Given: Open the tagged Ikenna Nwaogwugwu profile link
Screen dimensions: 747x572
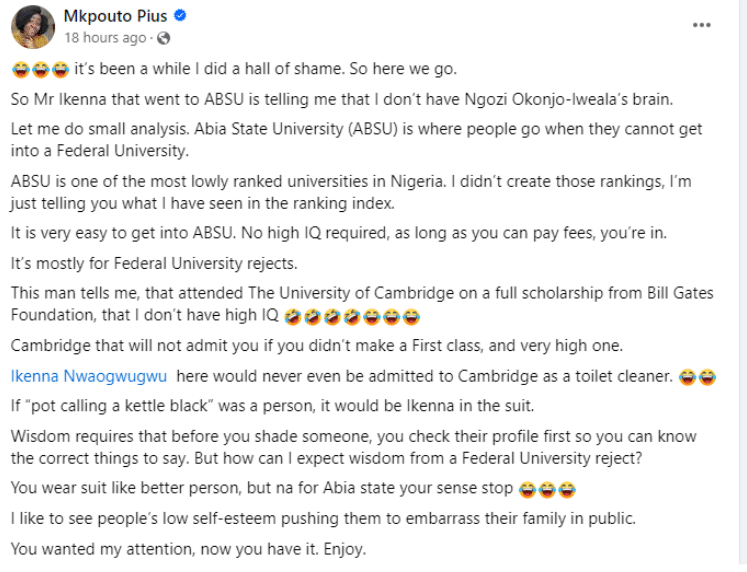Looking at the screenshot, I should (89, 376).
